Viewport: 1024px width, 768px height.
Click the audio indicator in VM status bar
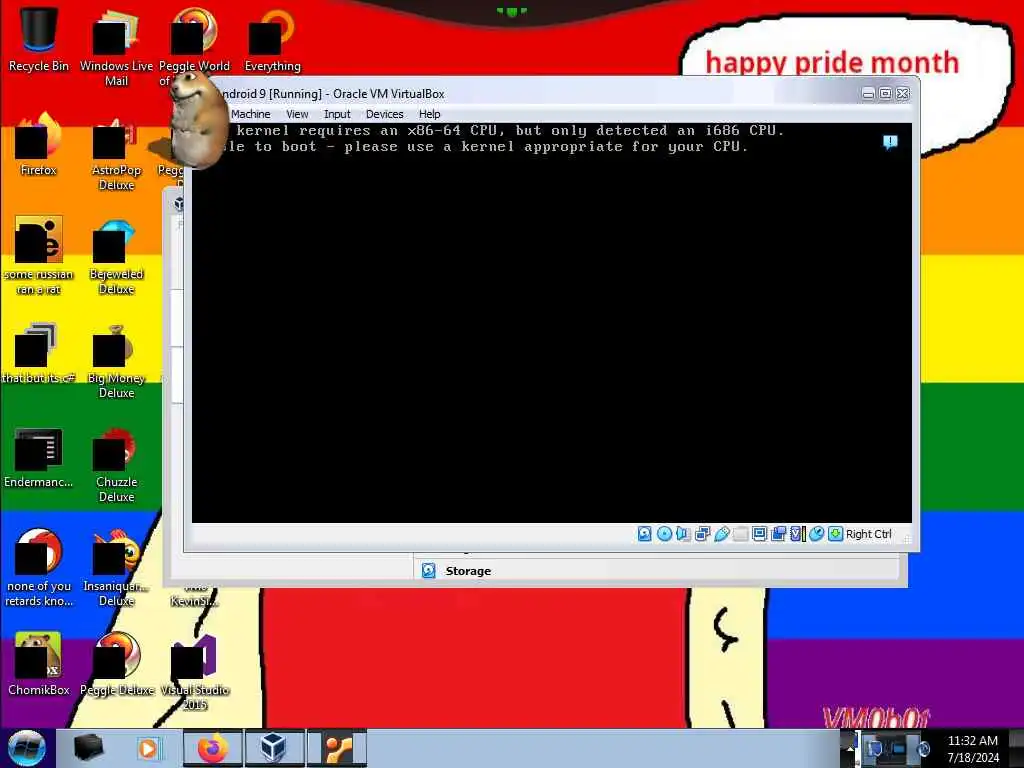point(683,534)
